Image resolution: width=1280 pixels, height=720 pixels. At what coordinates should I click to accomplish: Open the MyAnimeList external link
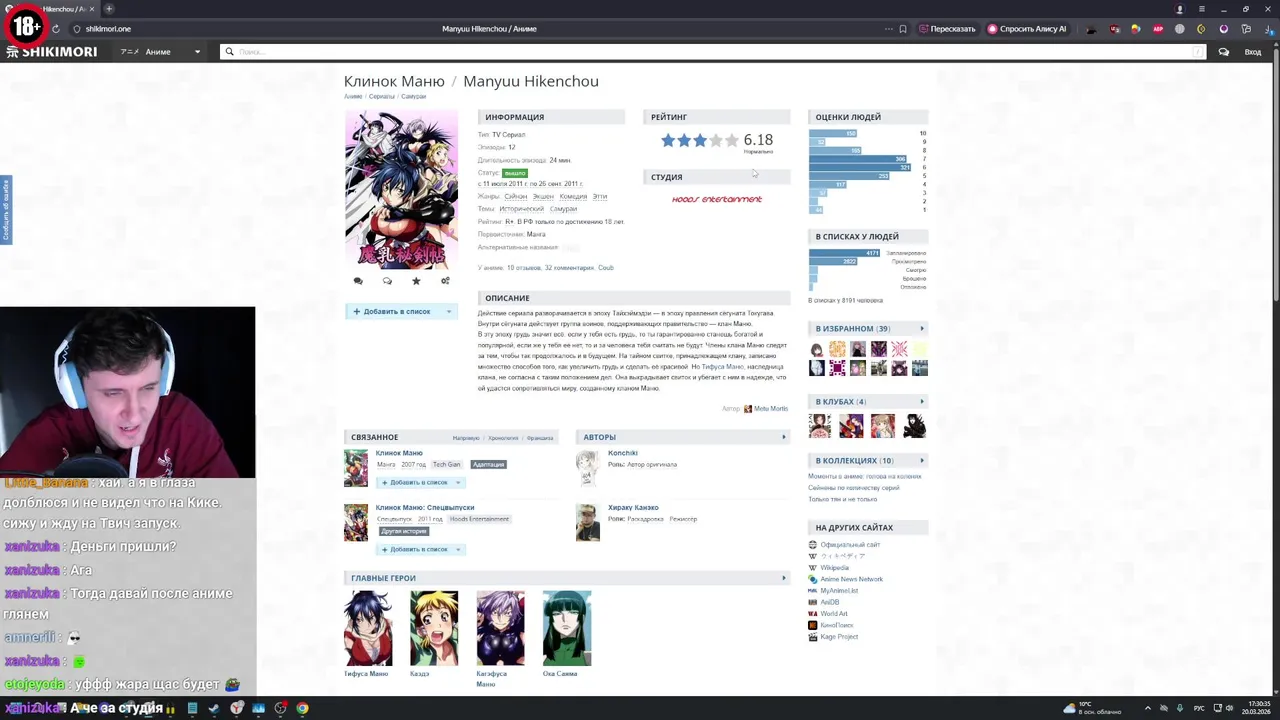point(839,591)
